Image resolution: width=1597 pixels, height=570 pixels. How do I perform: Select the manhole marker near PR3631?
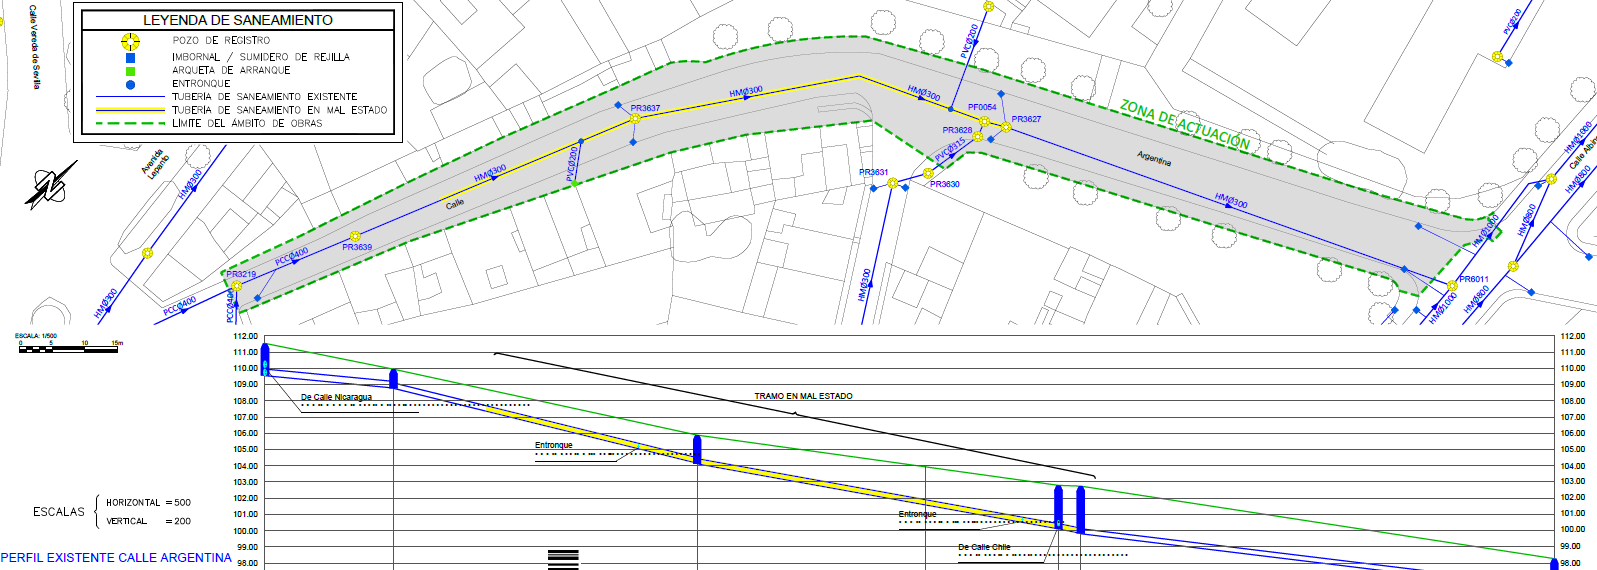pyautogui.click(x=893, y=183)
